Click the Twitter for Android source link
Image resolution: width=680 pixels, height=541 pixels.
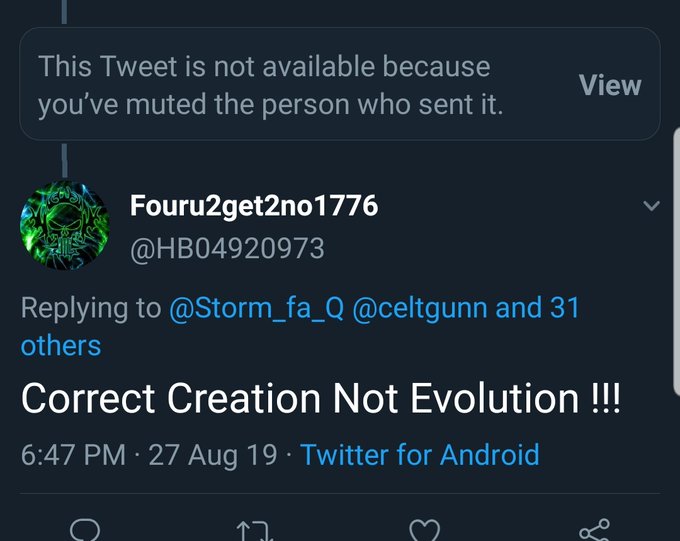(420, 455)
